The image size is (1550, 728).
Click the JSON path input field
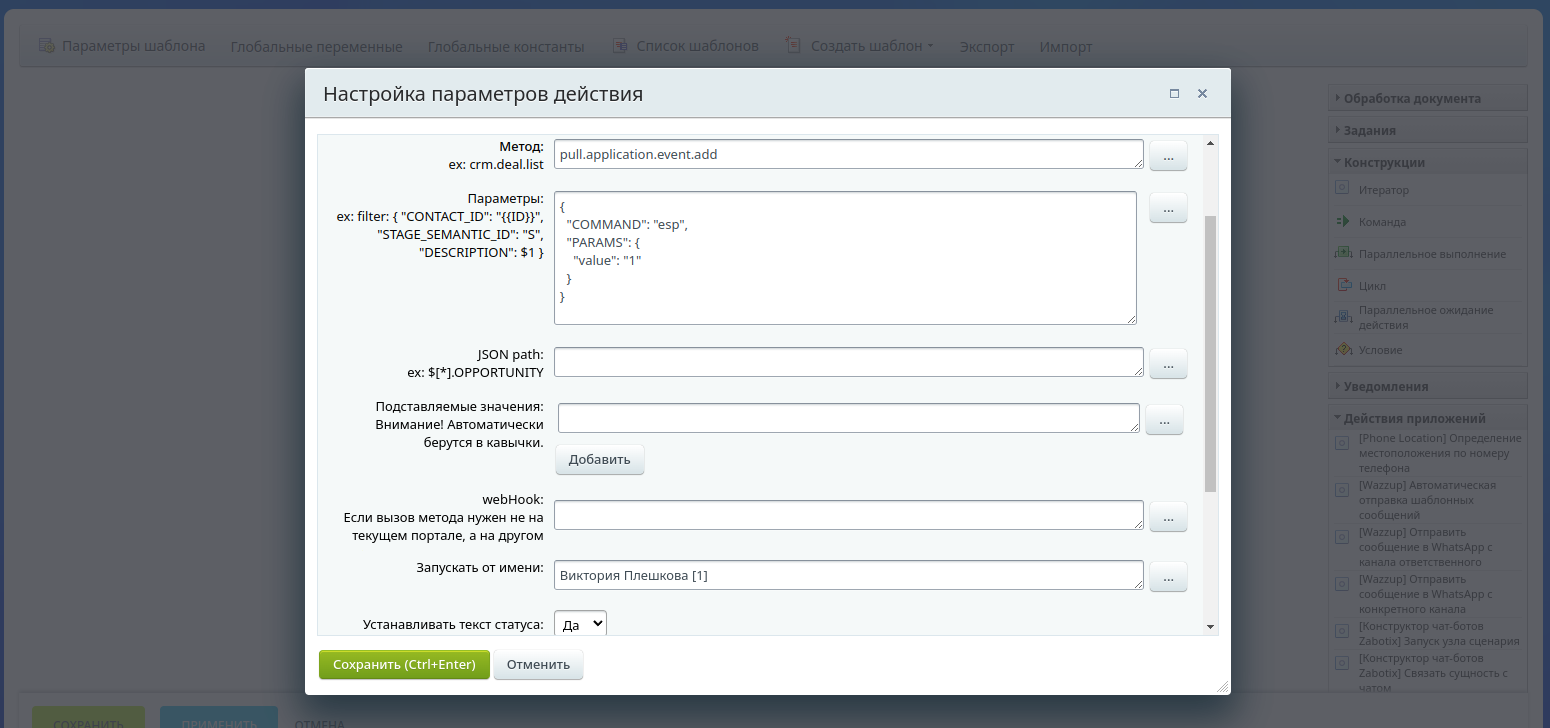point(849,362)
